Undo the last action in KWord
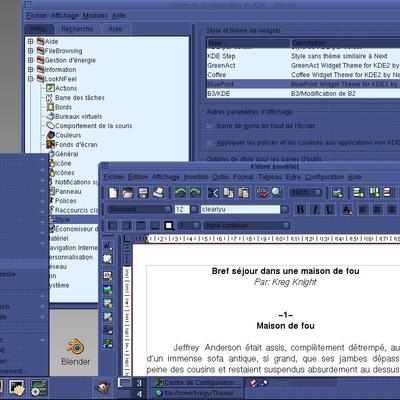The height and width of the screenshot is (400, 400). tap(180, 193)
